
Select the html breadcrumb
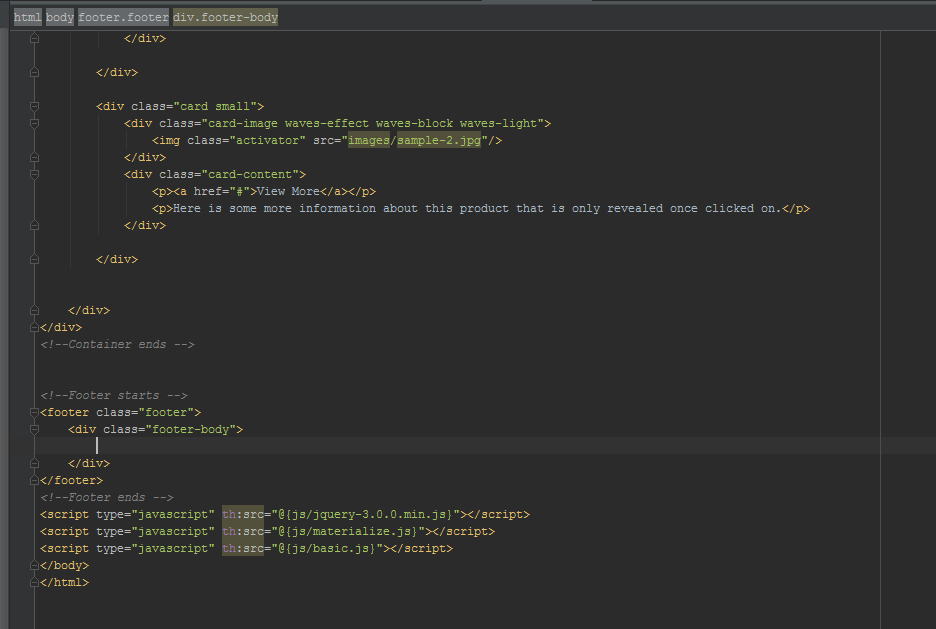[27, 17]
